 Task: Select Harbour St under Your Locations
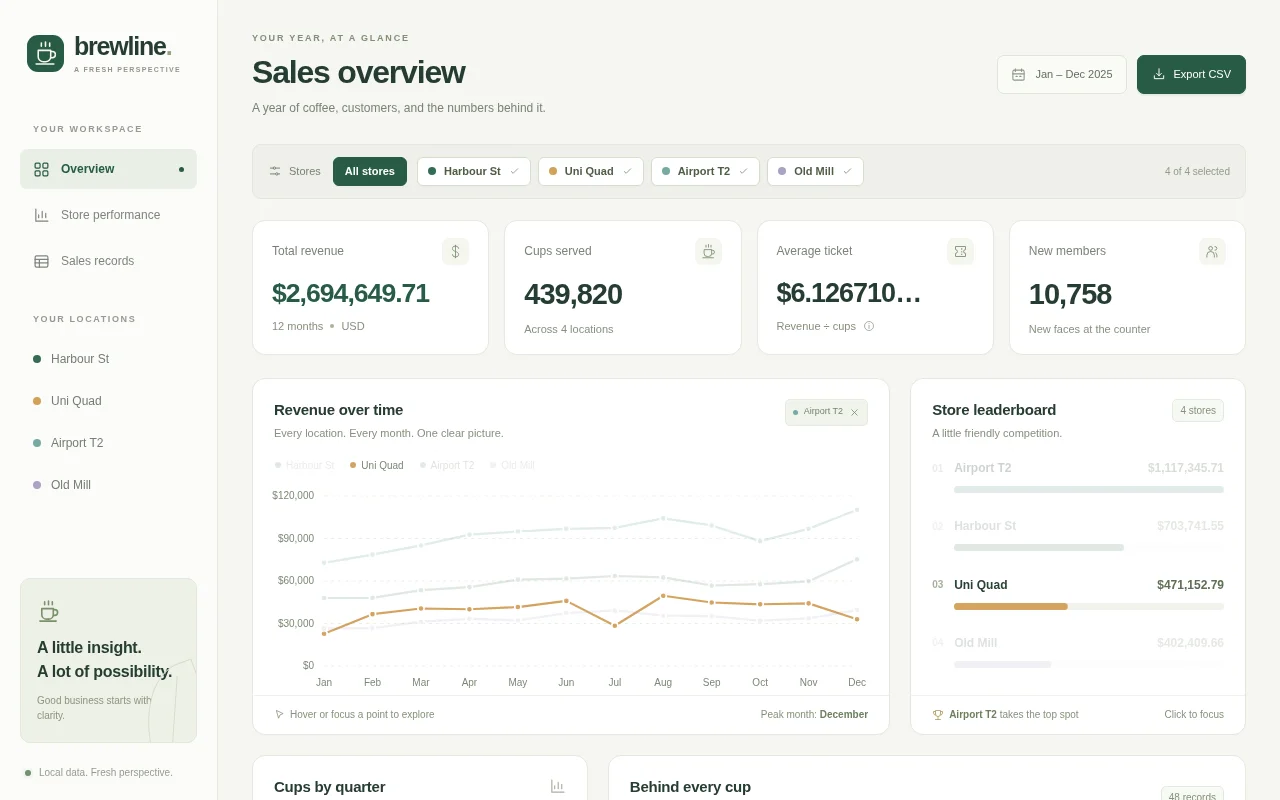(x=108, y=359)
